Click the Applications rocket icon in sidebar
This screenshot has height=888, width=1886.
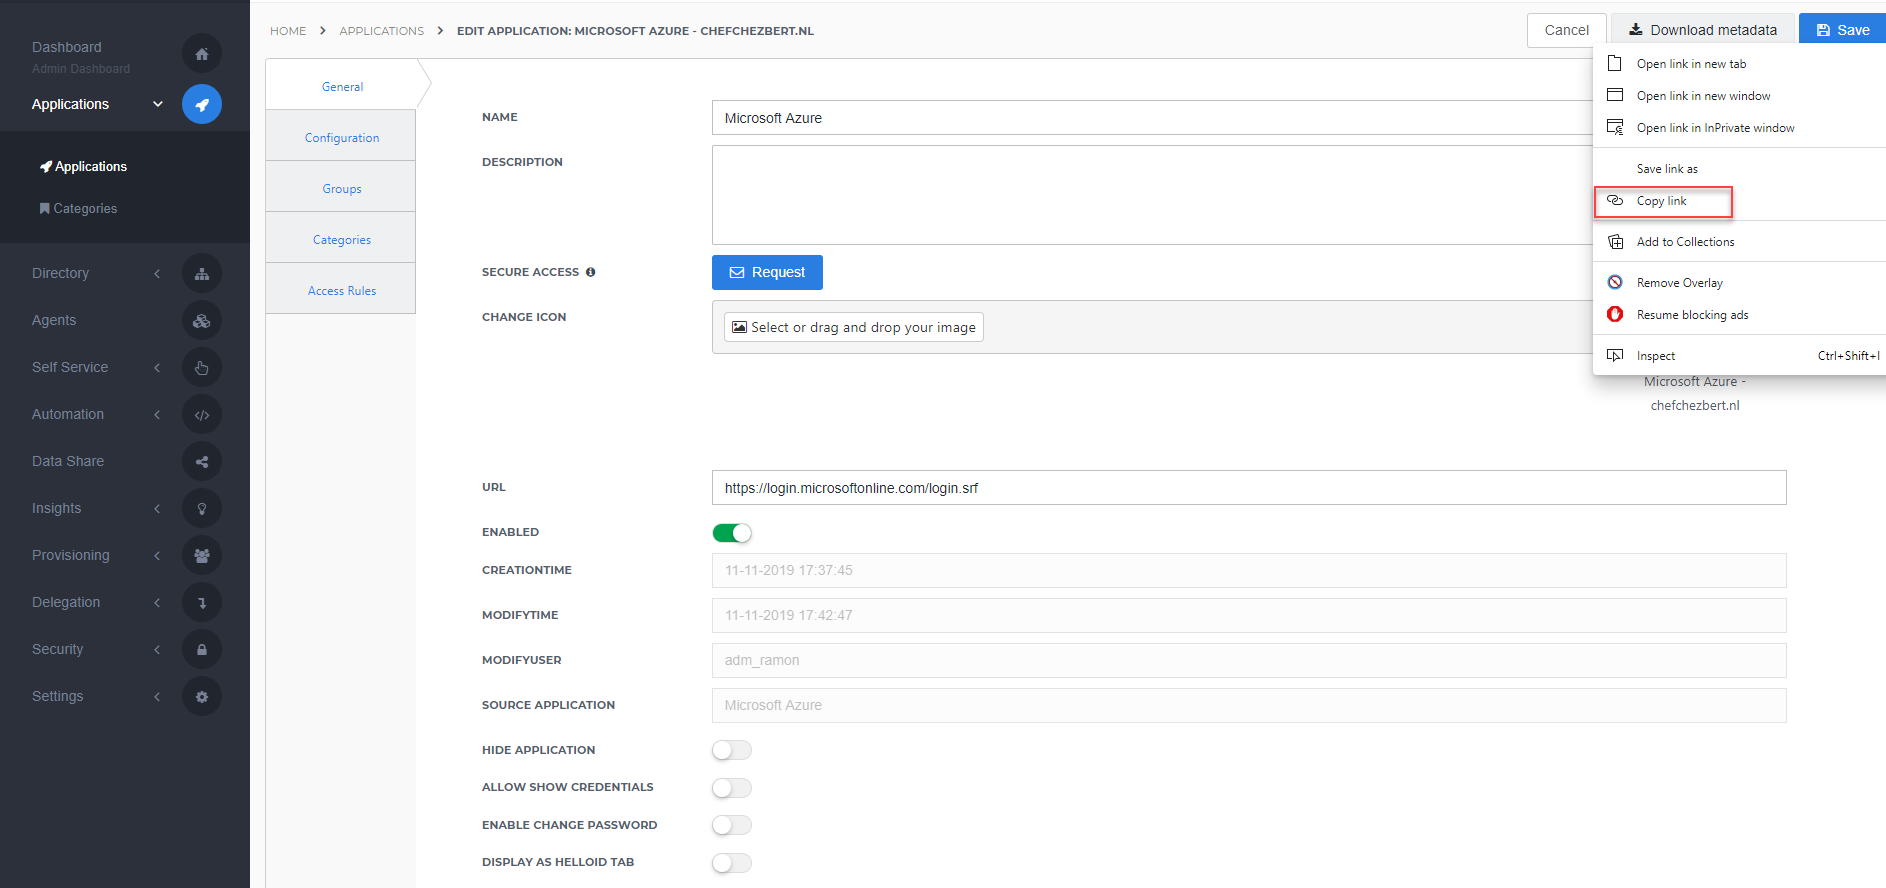(x=201, y=104)
